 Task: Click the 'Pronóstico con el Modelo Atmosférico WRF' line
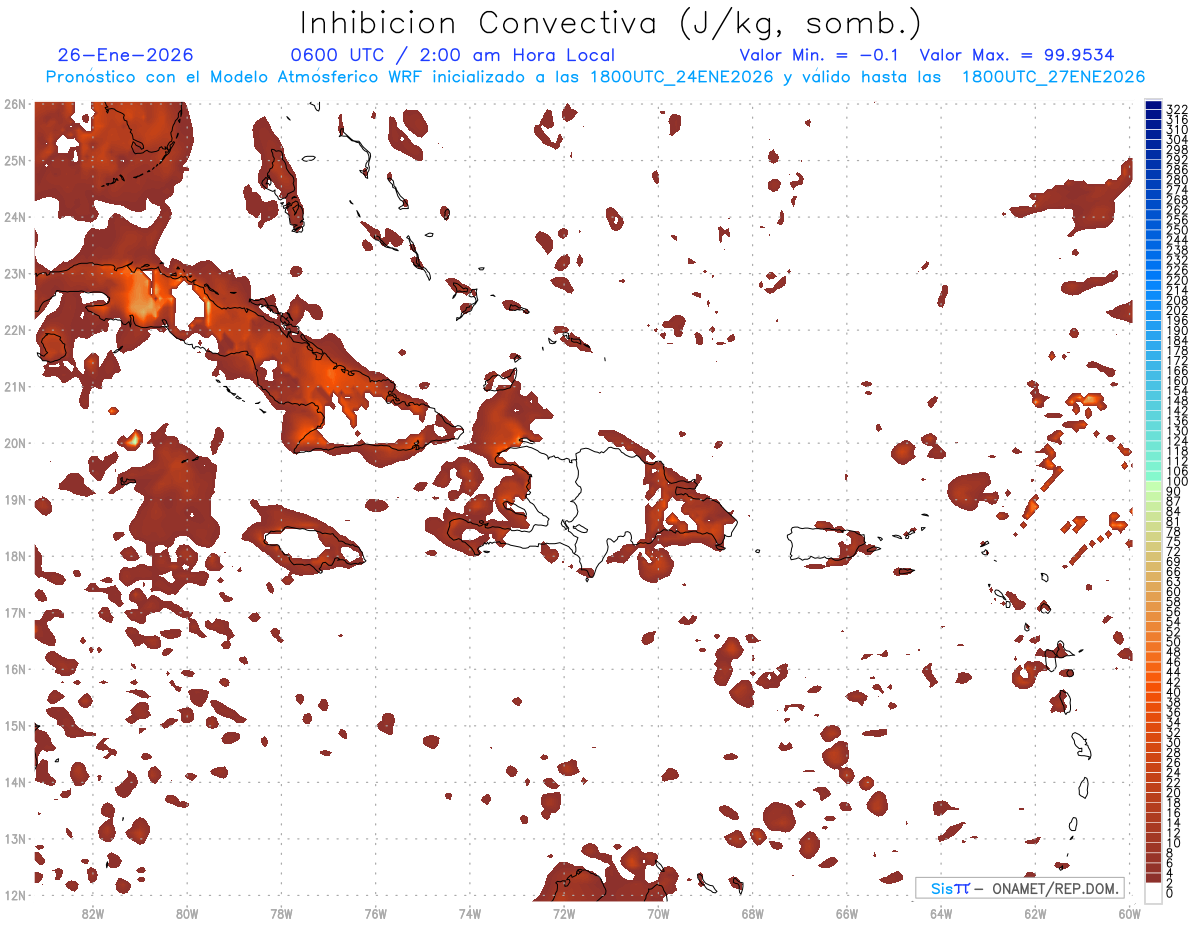point(595,77)
